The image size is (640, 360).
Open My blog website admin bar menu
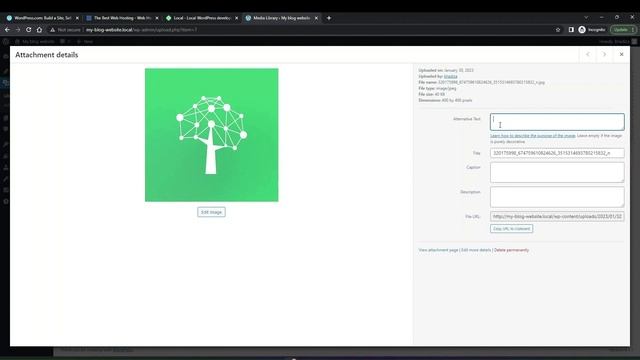pyautogui.click(x=35, y=41)
